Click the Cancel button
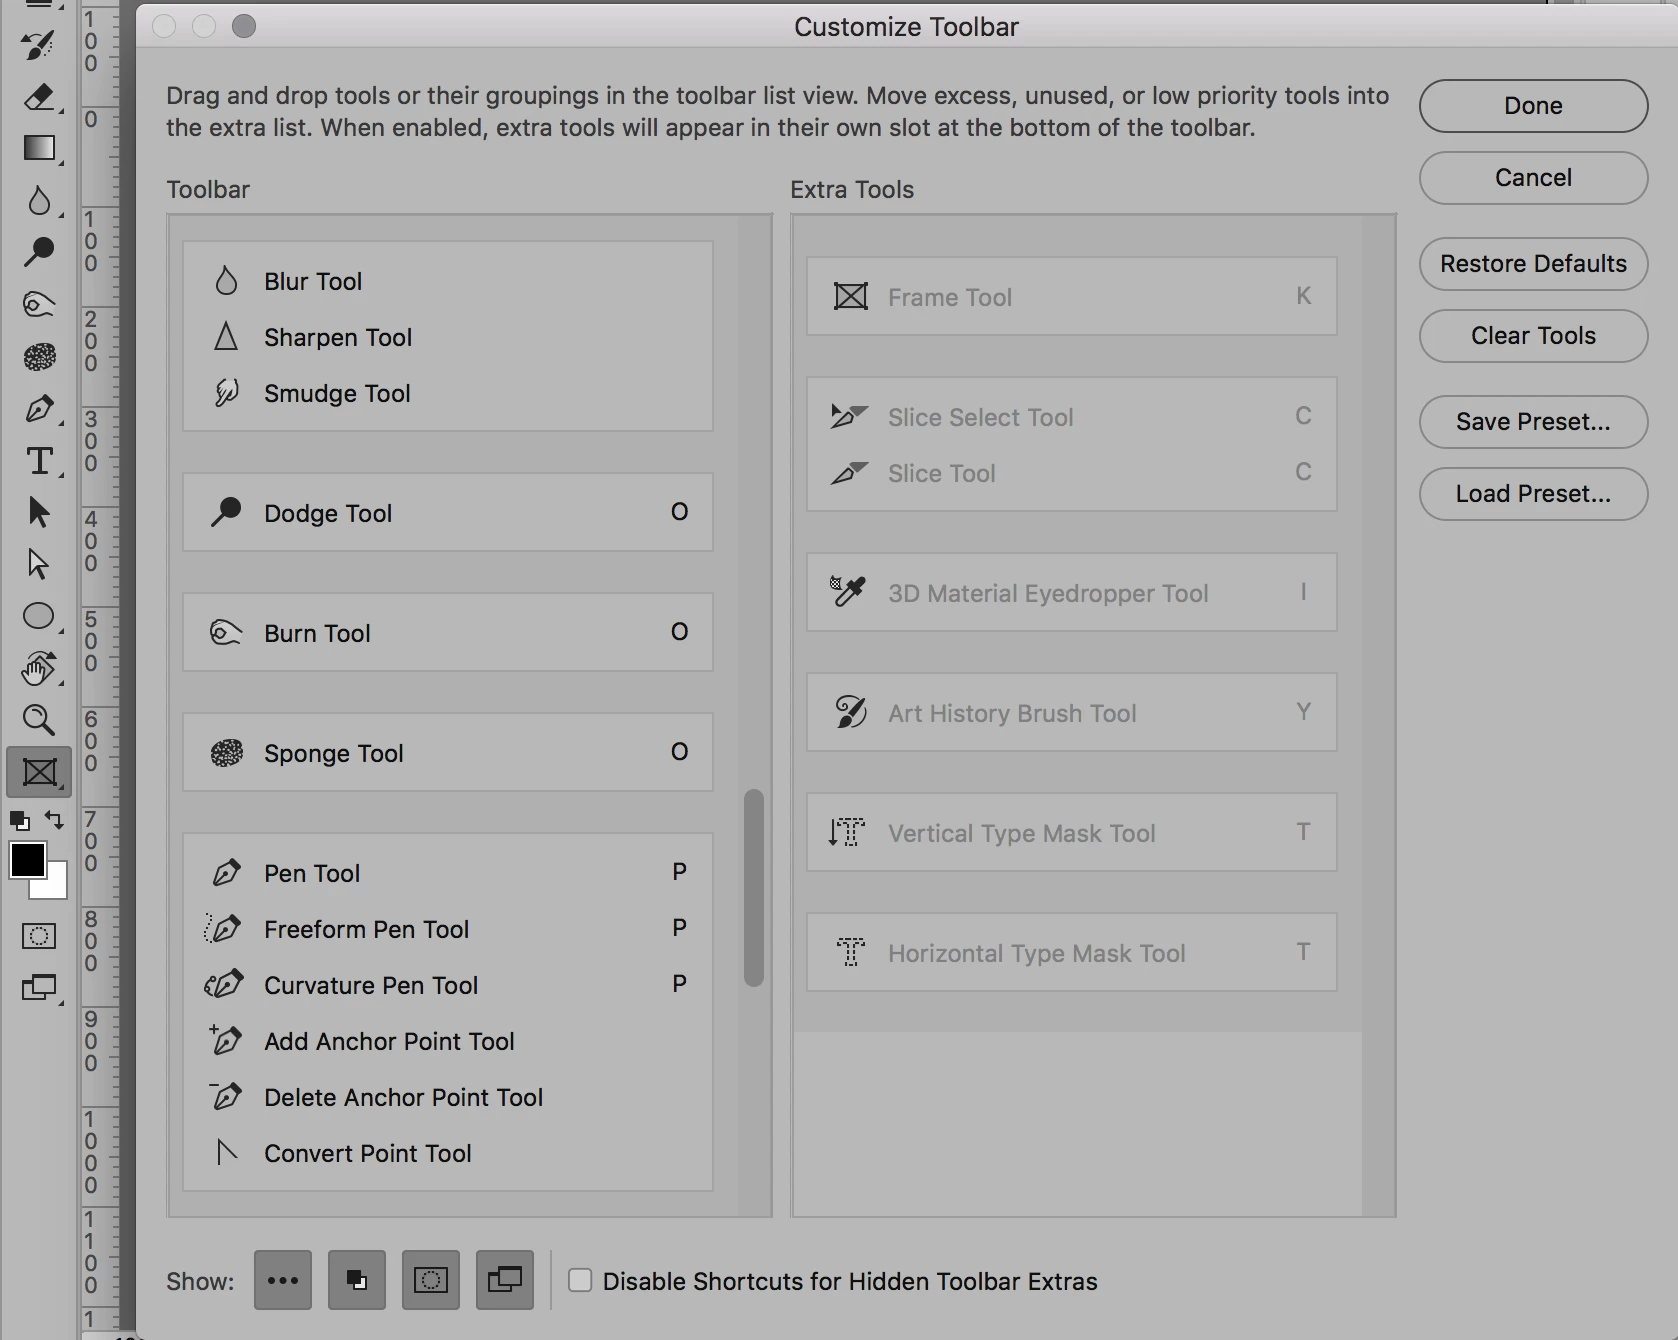The image size is (1678, 1340). [1533, 178]
